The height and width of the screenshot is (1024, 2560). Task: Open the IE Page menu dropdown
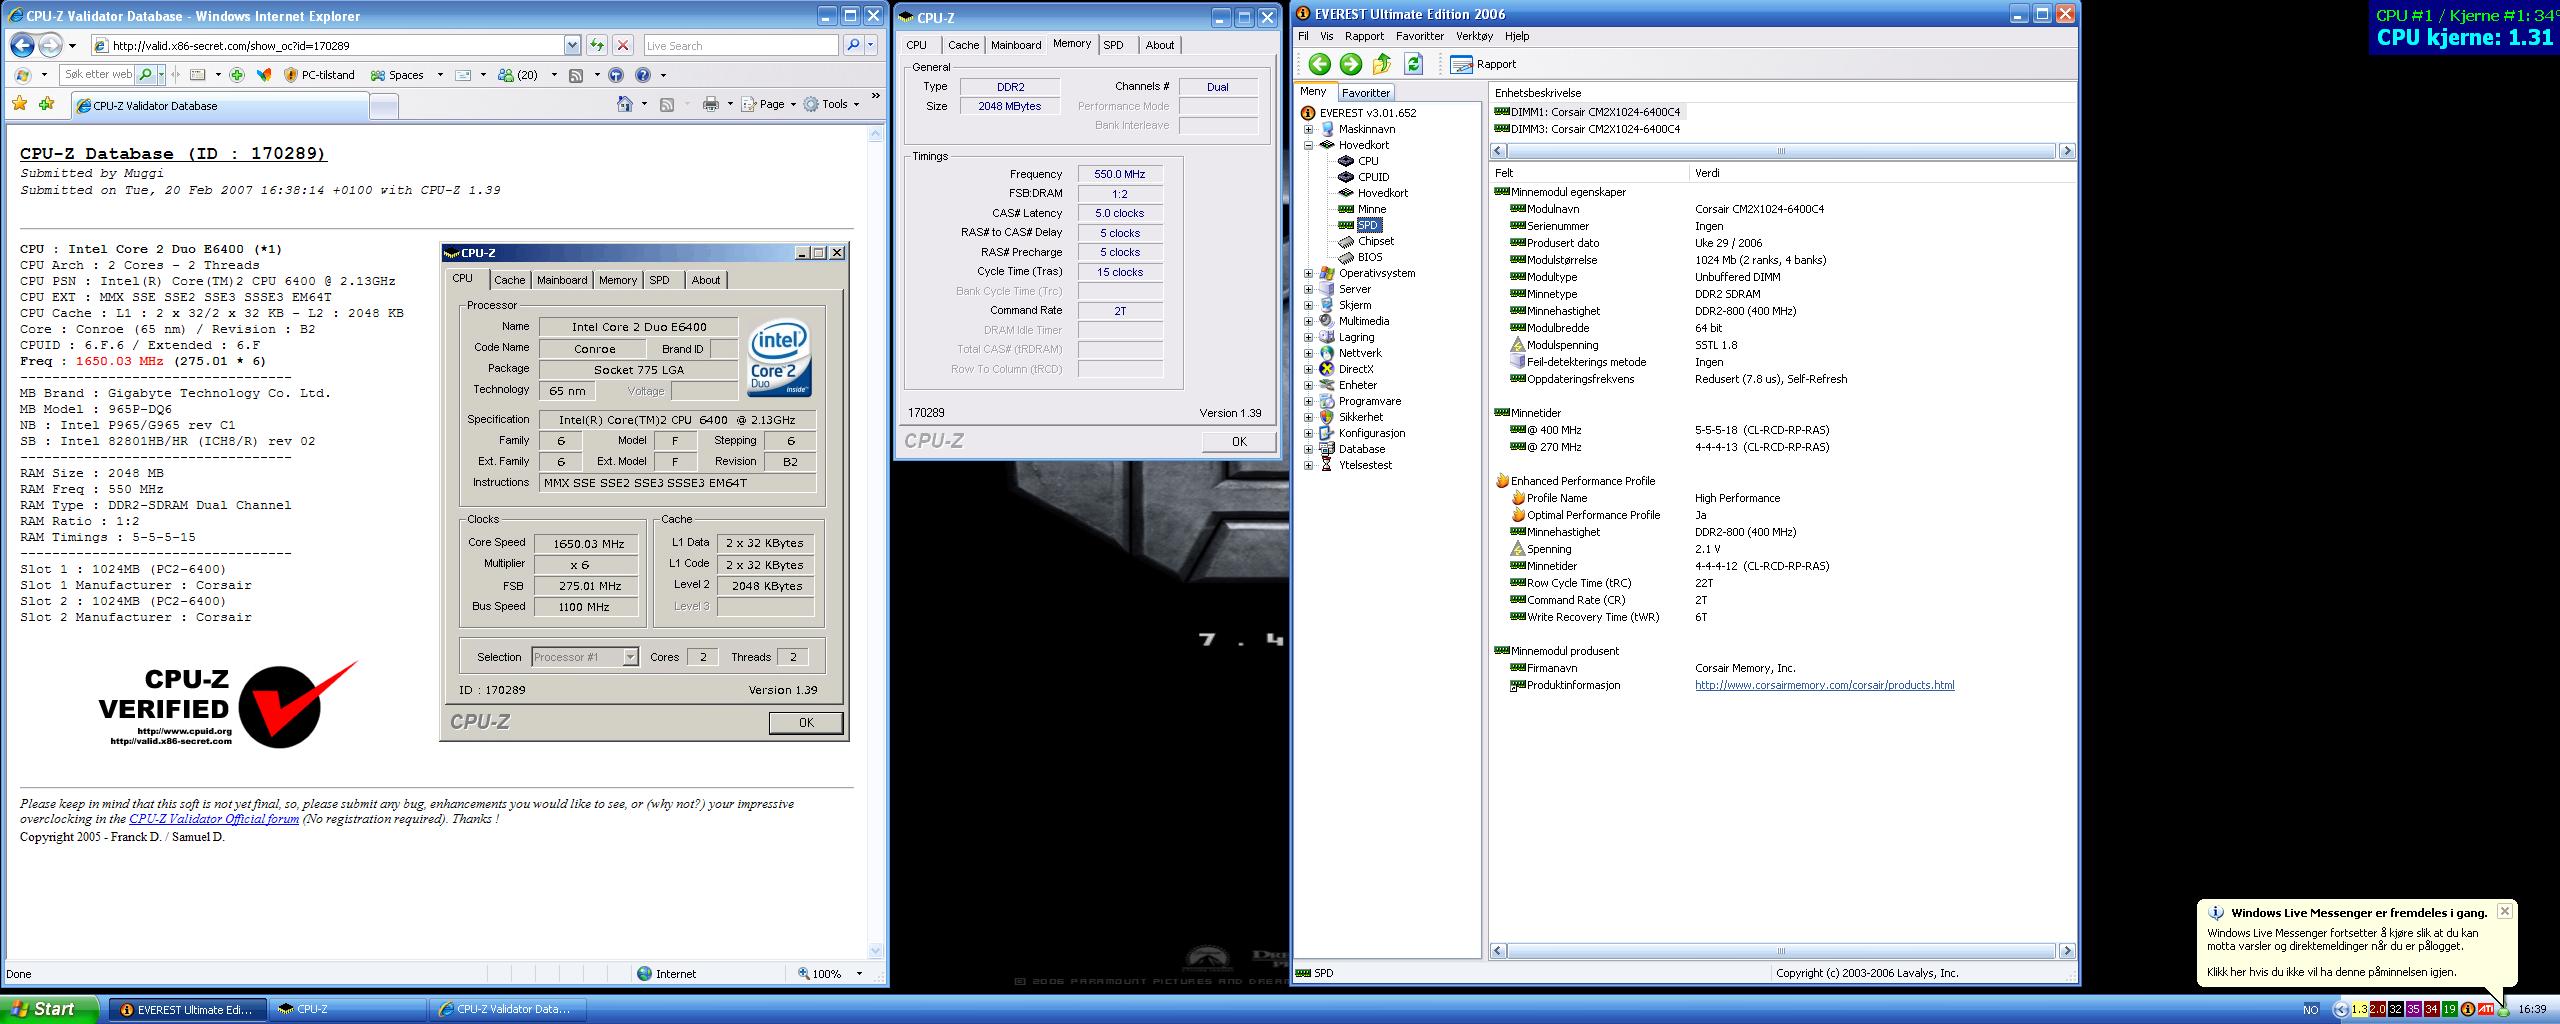pos(768,104)
